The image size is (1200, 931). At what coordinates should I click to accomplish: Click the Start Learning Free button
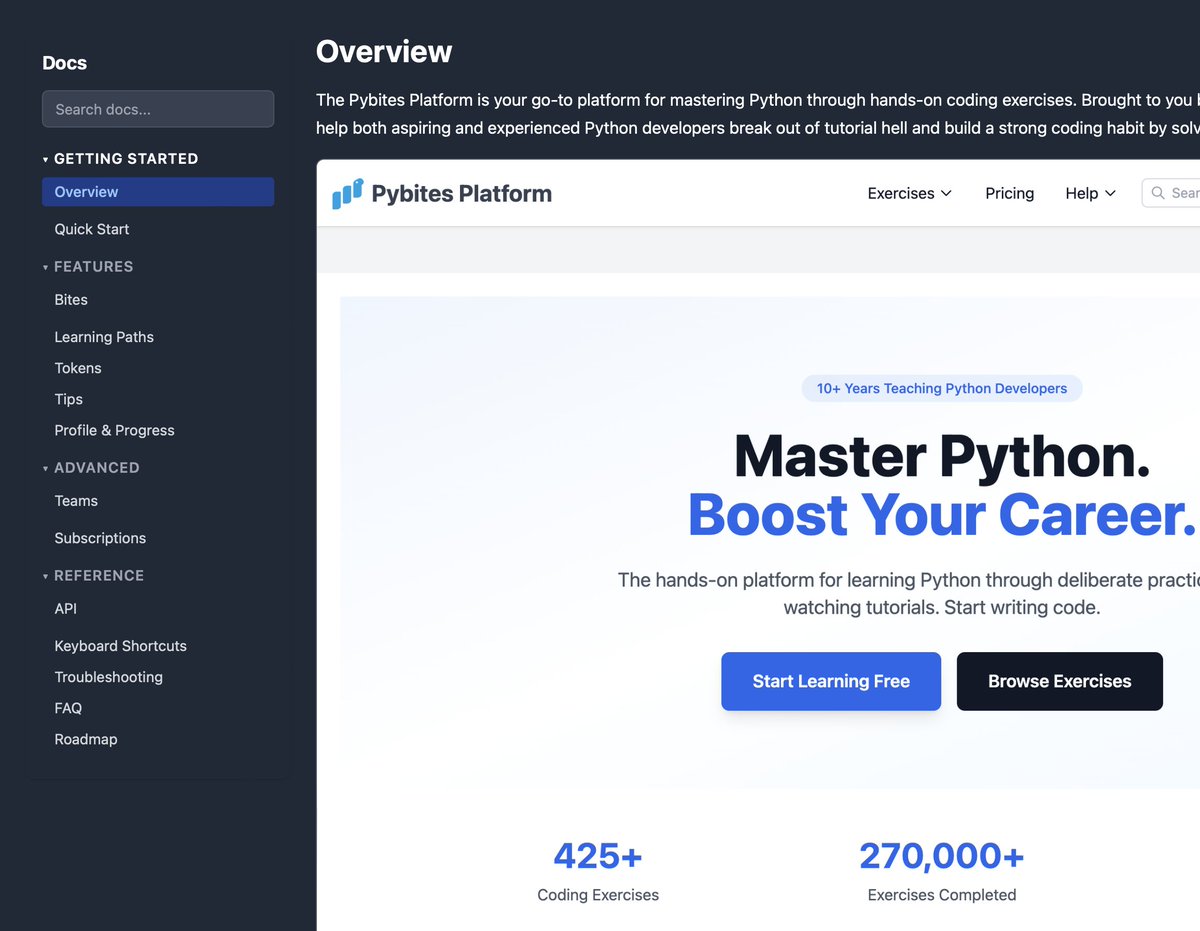(831, 682)
